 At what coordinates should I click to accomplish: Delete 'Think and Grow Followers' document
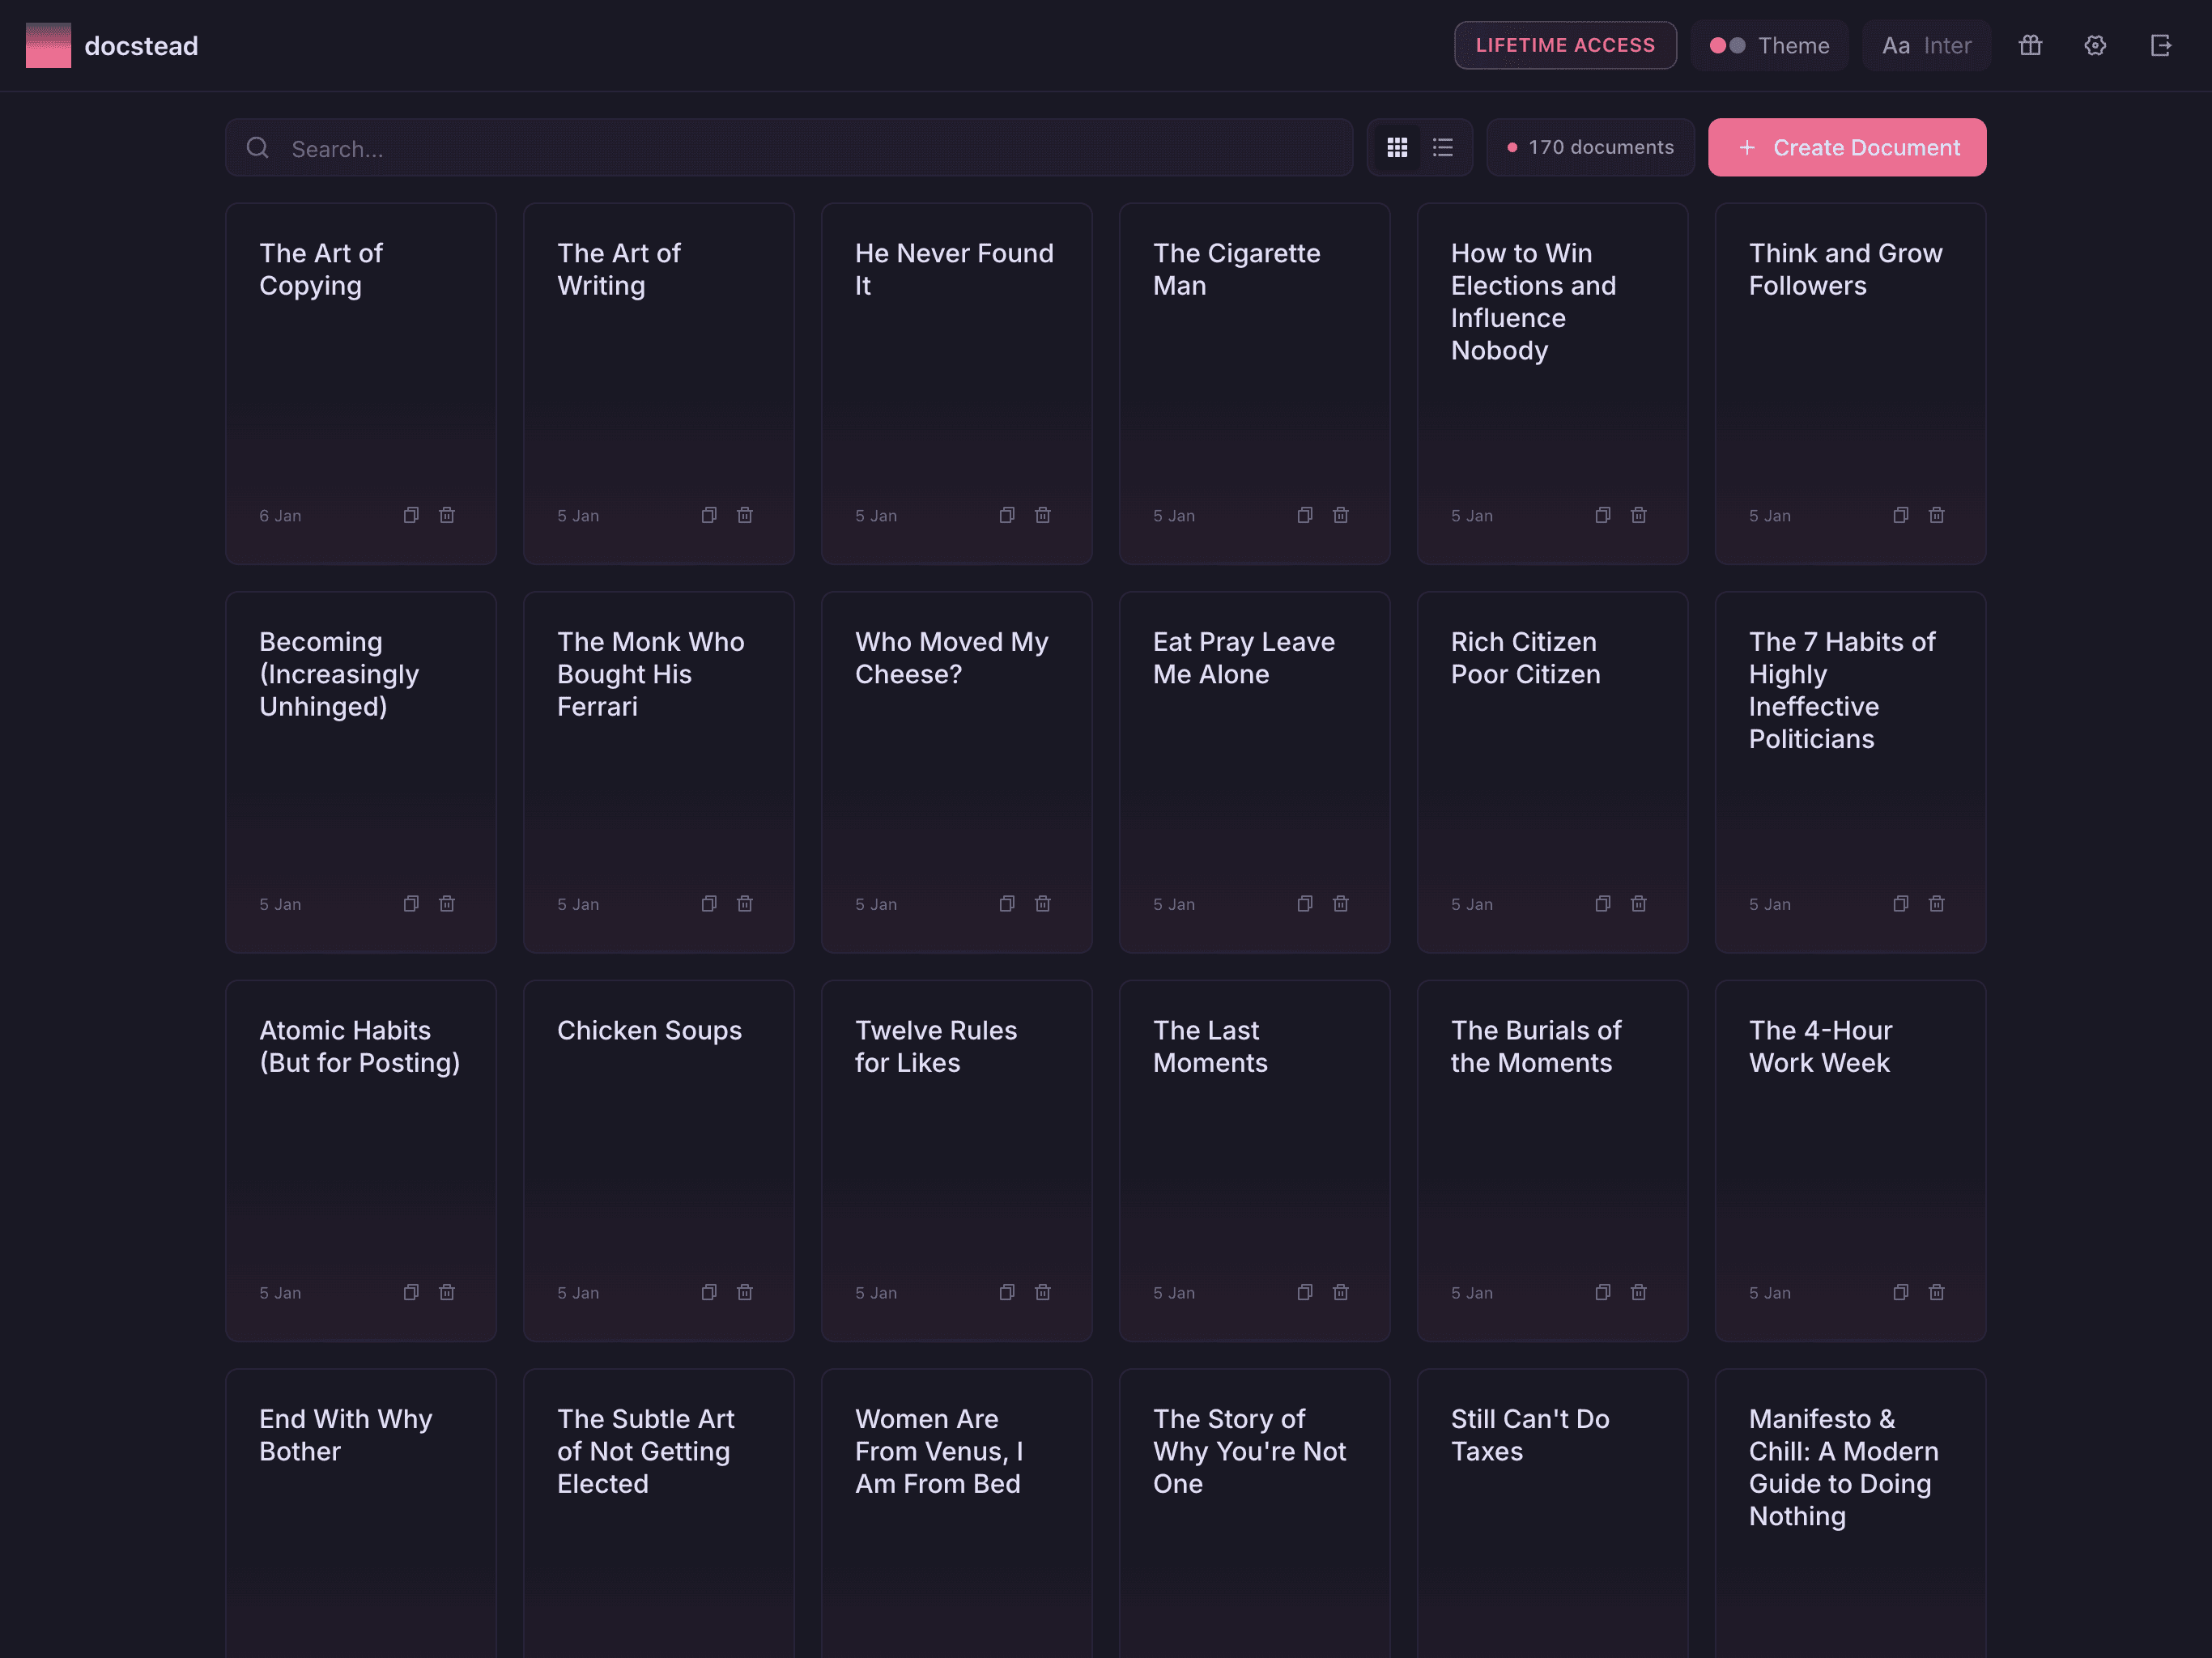coord(1936,515)
